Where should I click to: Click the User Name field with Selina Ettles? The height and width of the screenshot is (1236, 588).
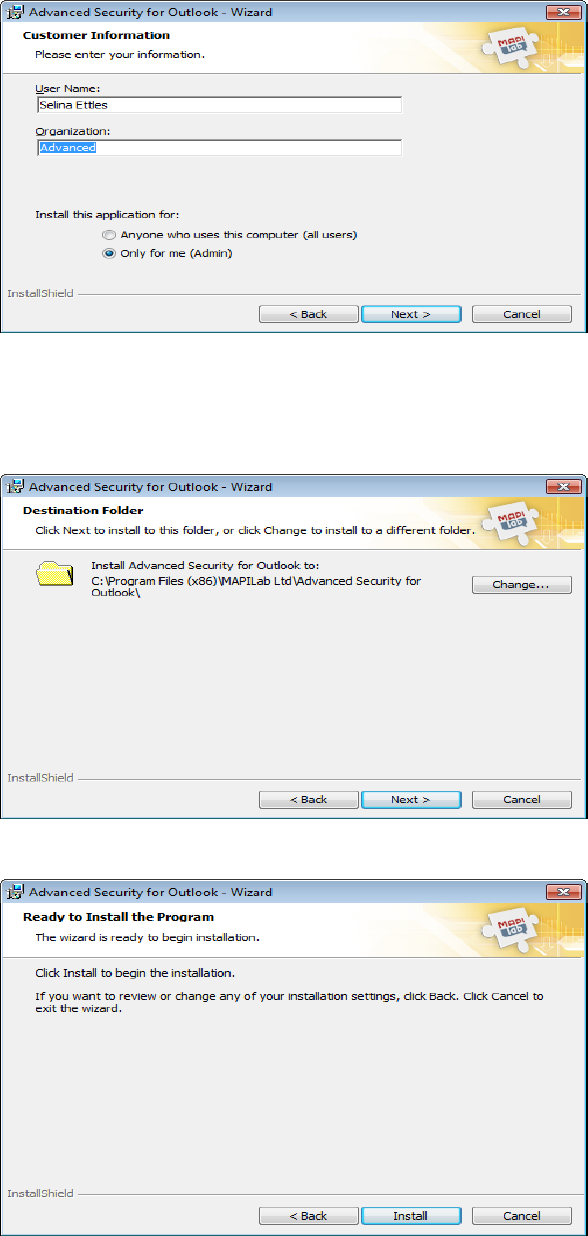[x=219, y=105]
